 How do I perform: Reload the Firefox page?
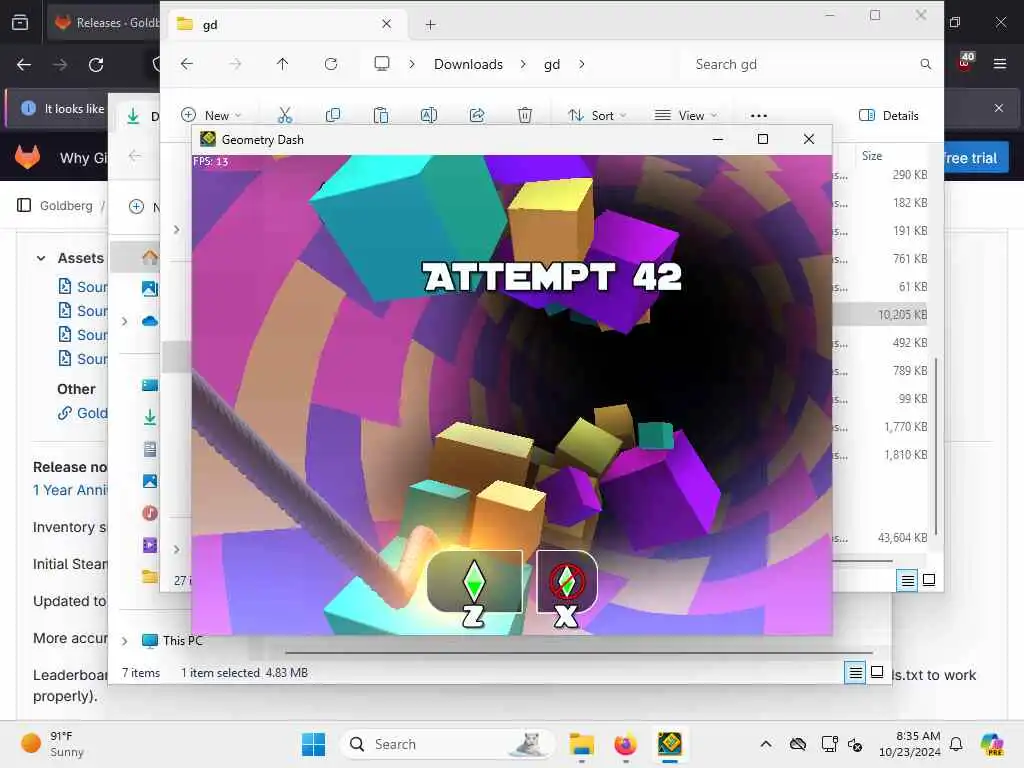point(96,65)
